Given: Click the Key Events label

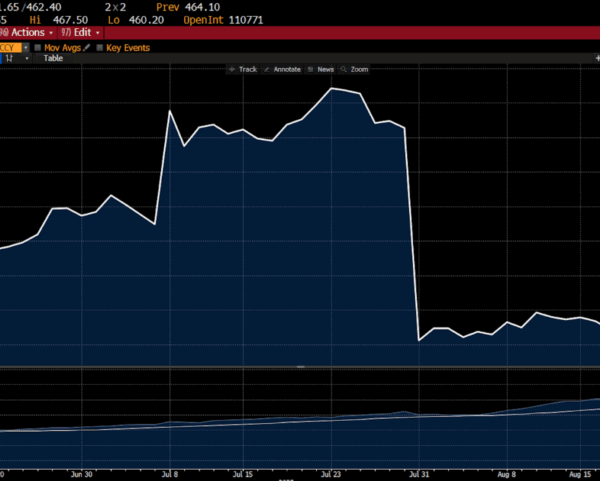Looking at the screenshot, I should coord(127,47).
